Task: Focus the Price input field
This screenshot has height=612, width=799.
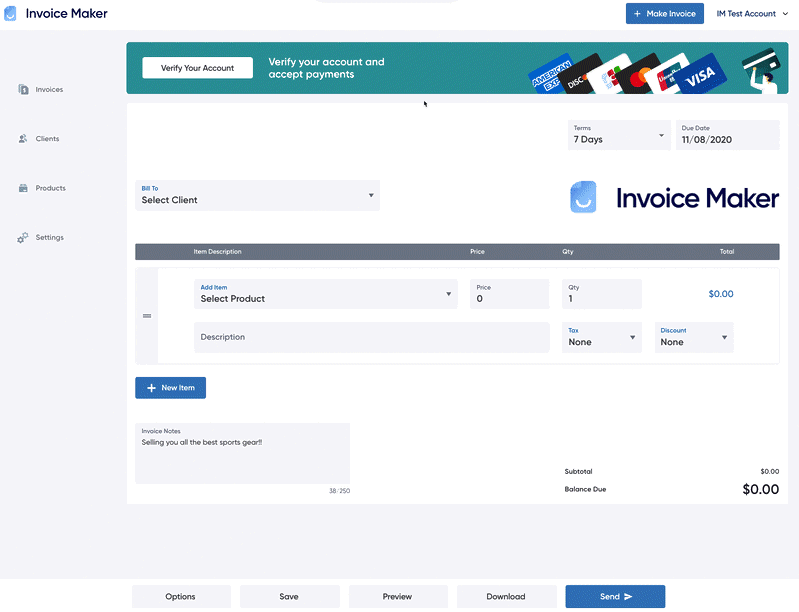Action: [510, 294]
